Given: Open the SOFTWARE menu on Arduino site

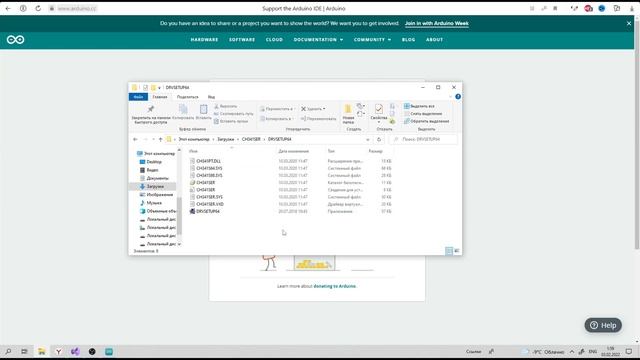Looking at the screenshot, I should (x=242, y=40).
